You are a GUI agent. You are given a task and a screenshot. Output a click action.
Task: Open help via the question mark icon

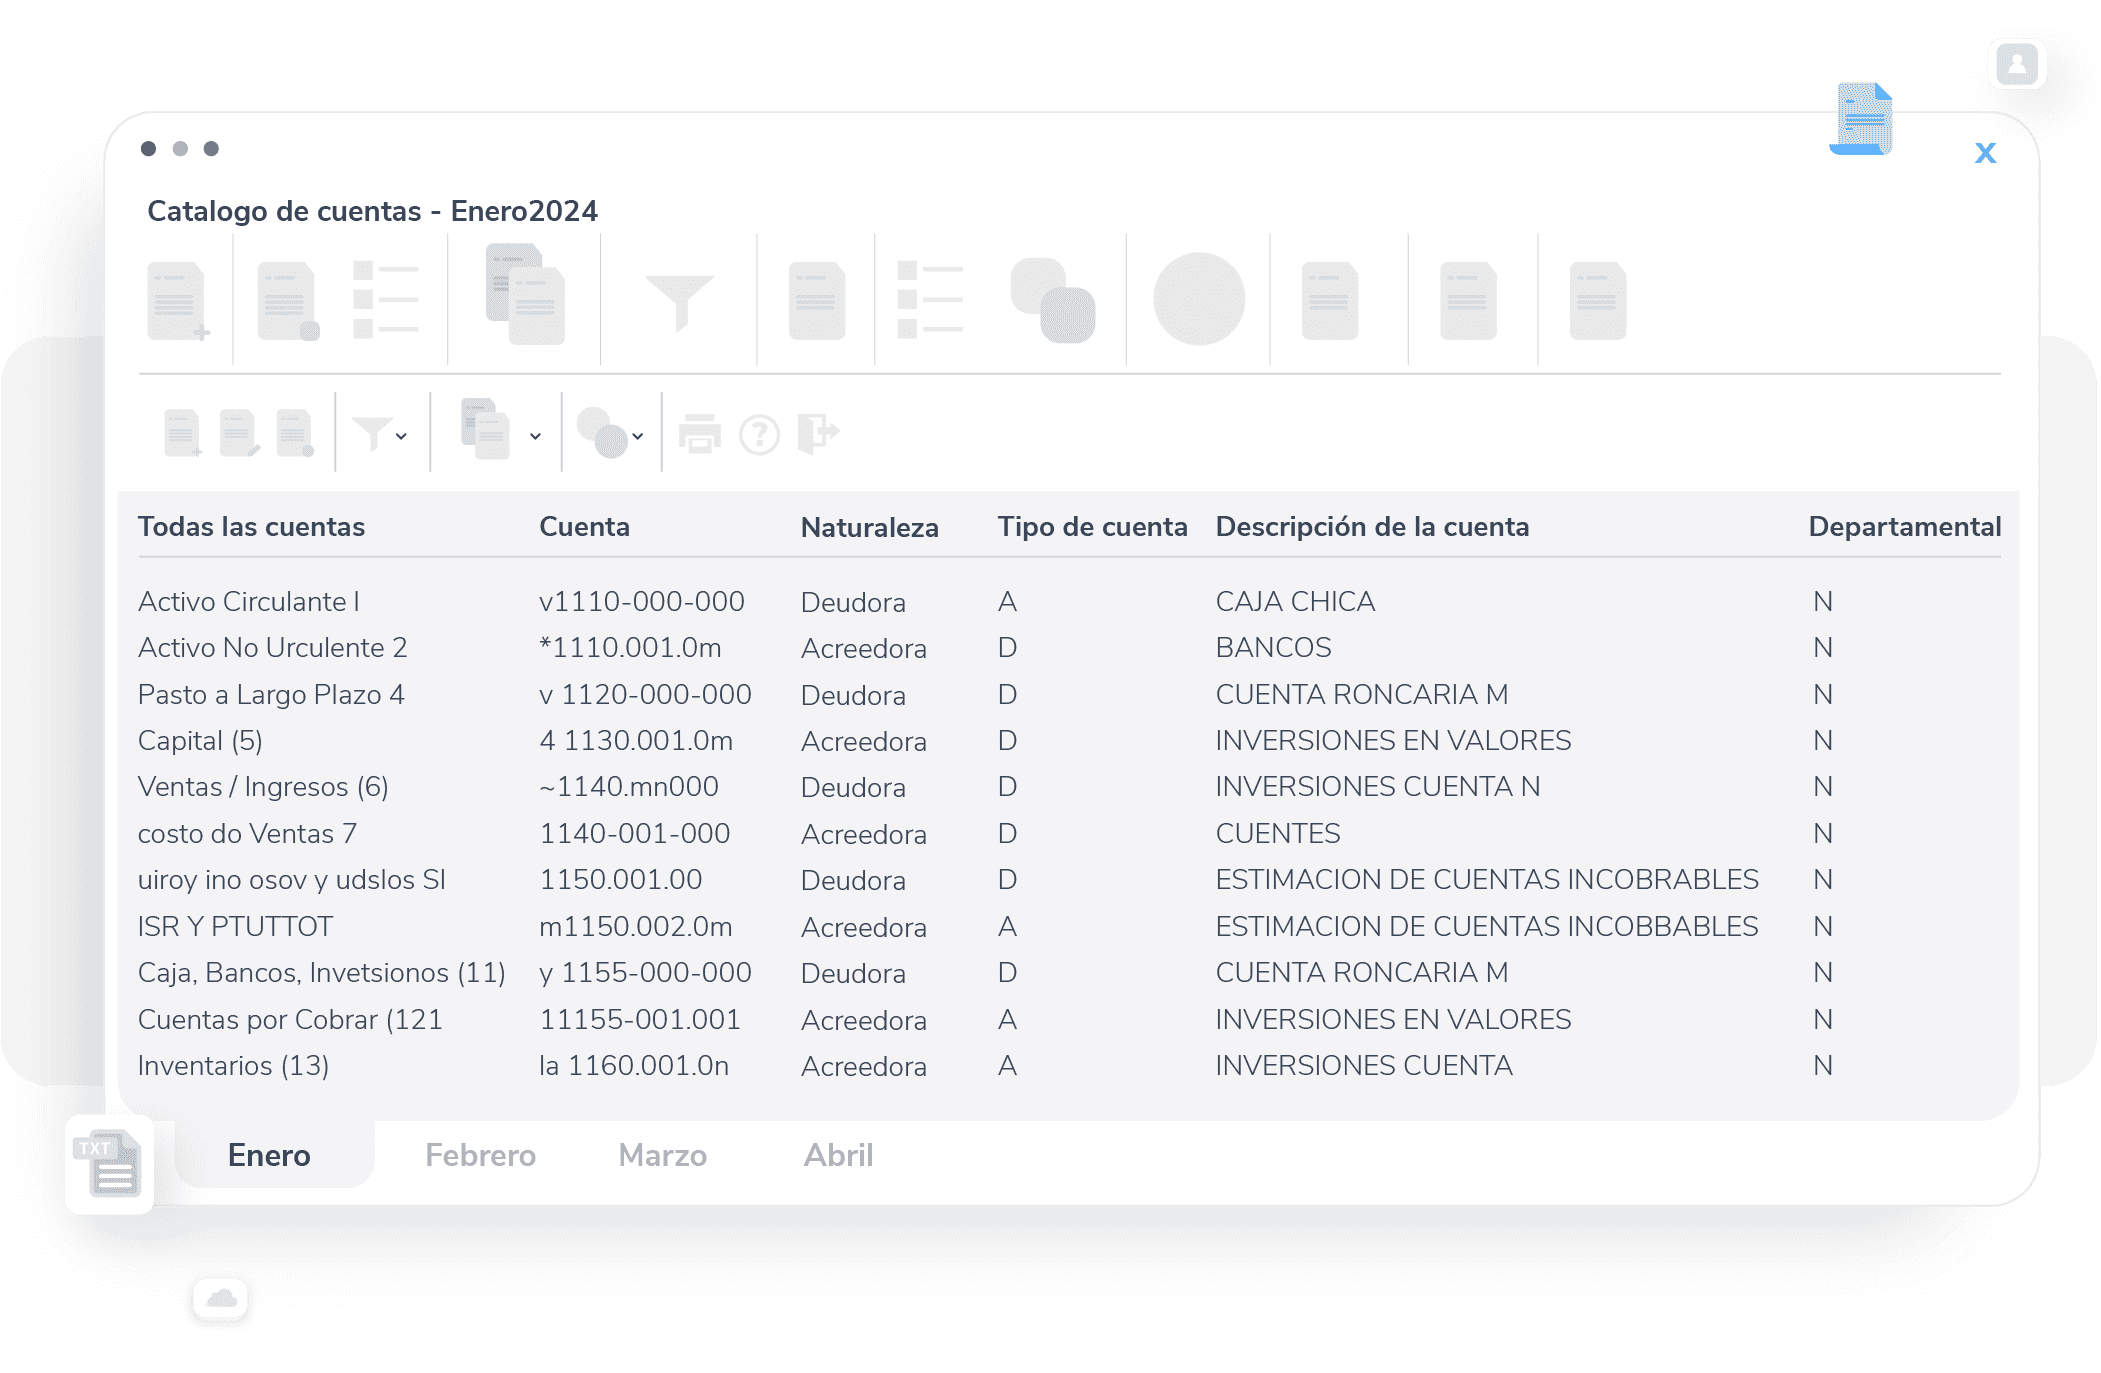click(x=761, y=432)
